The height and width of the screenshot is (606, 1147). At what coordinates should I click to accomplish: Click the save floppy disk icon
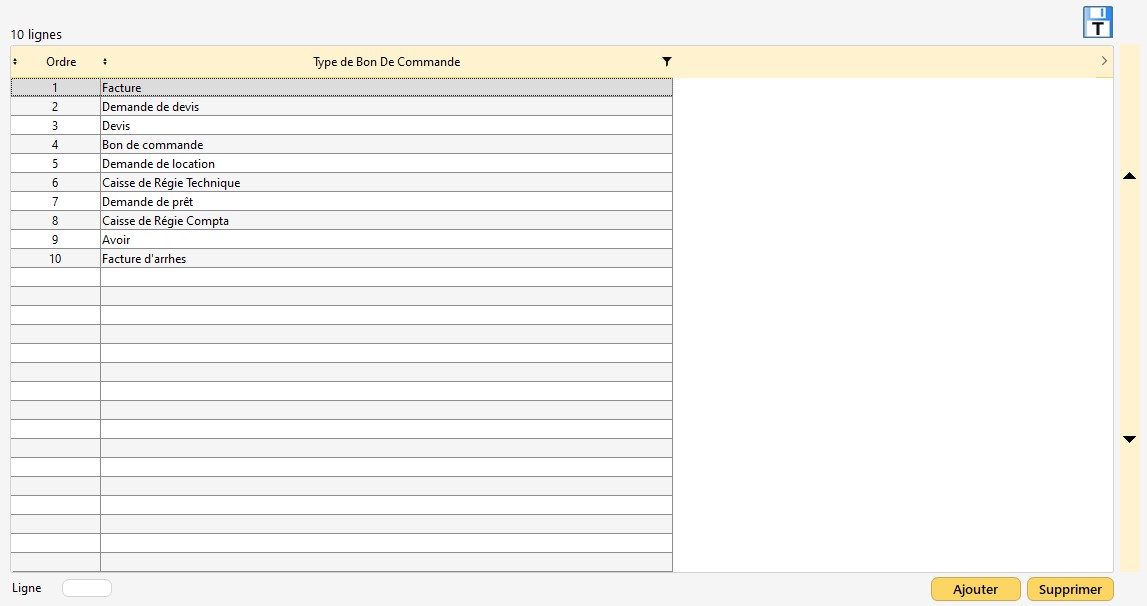coord(1097,22)
